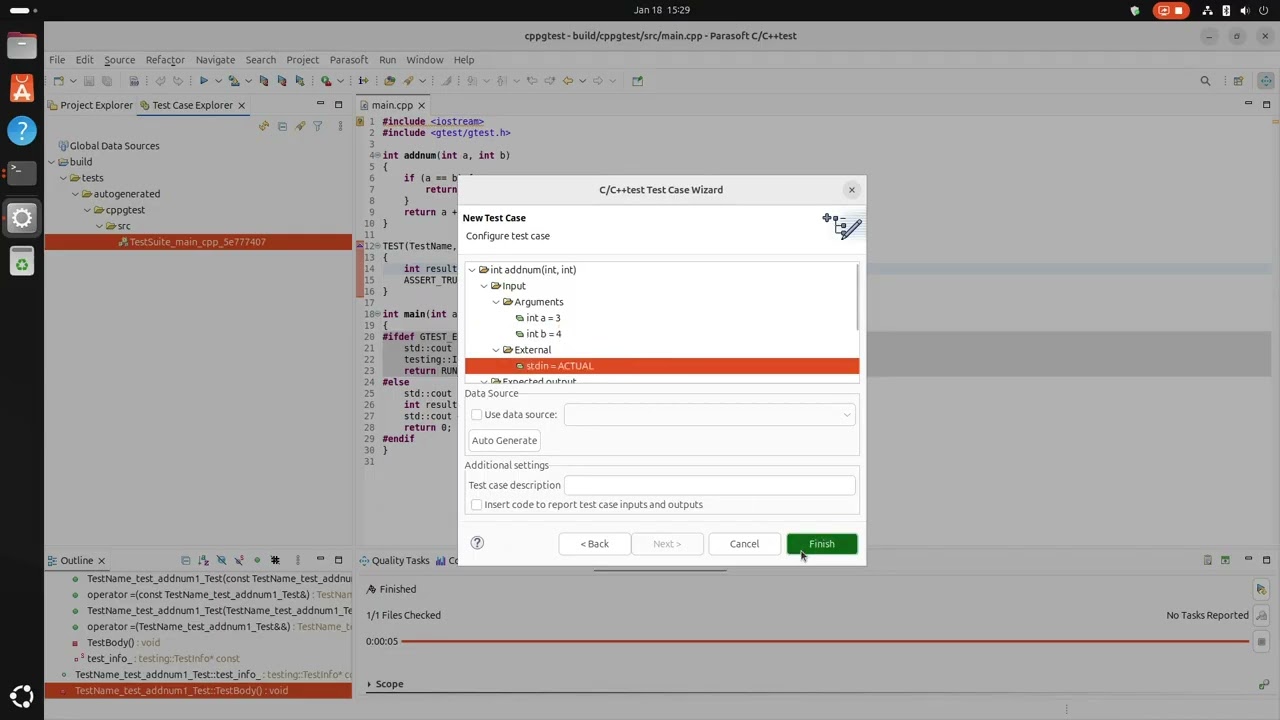The height and width of the screenshot is (720, 1280).
Task: Click the rocket launch toolbar icon
Action: pyautogui.click(x=409, y=81)
